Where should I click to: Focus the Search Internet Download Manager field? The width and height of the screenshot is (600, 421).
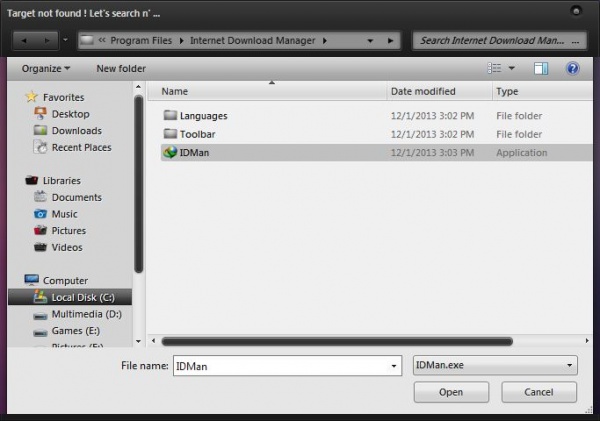click(499, 41)
